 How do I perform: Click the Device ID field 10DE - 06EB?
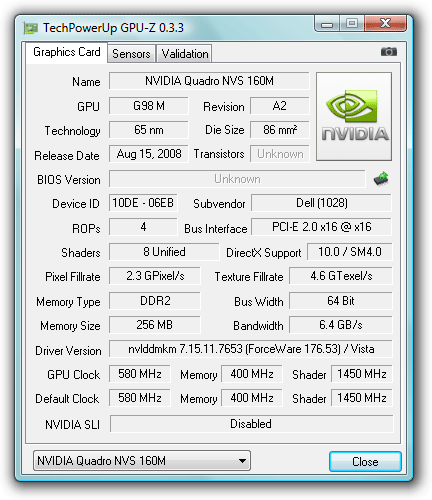(x=143, y=203)
